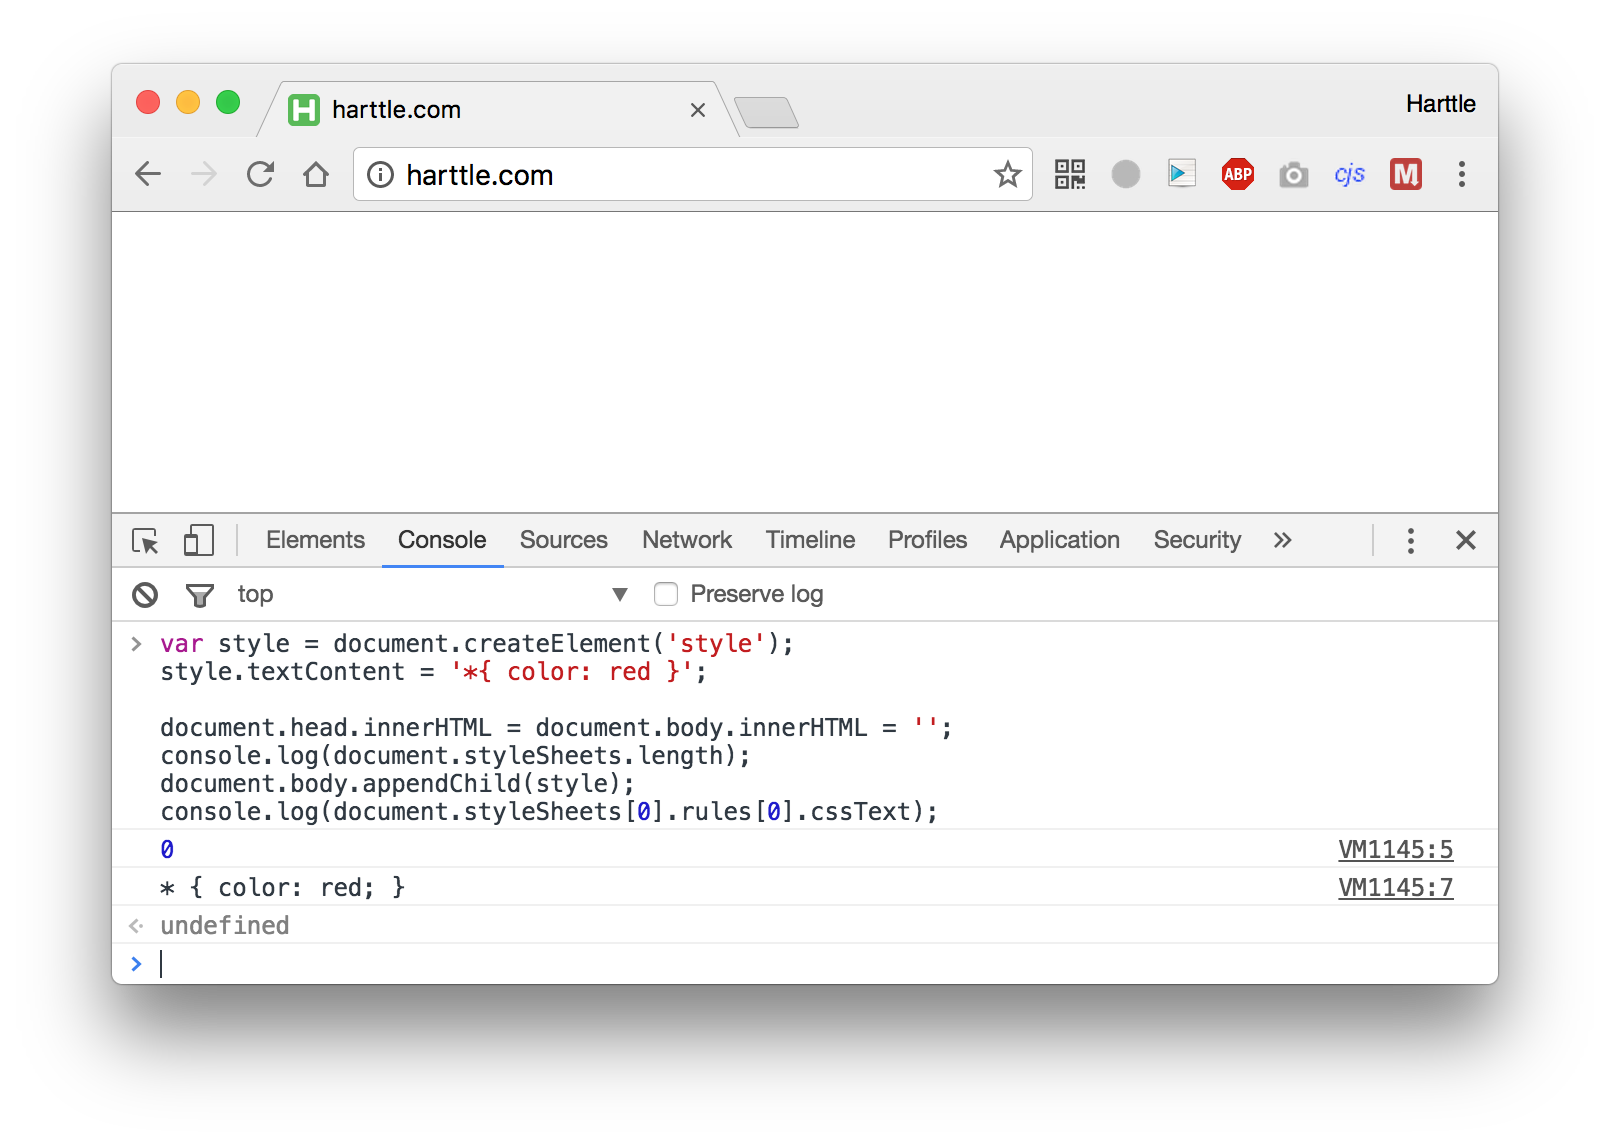Select the inspect element picker tool
The image size is (1610, 1144).
[145, 540]
